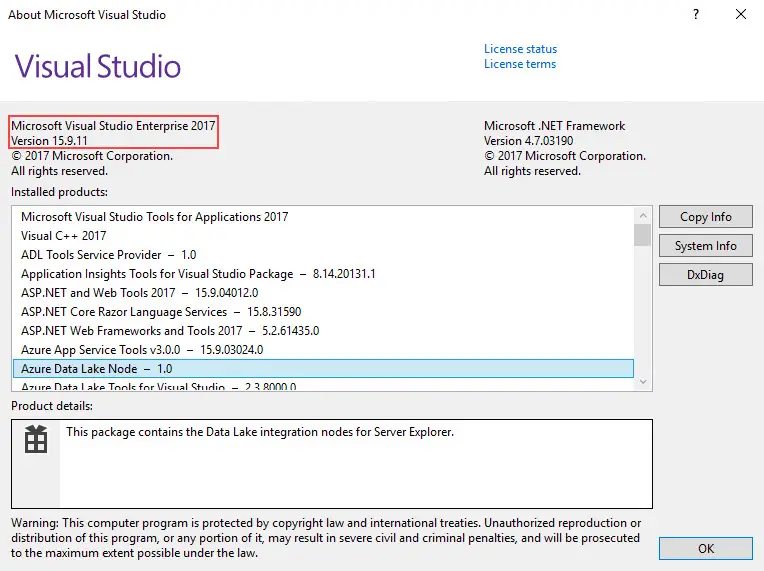Click the installed products scroll down arrow
The width and height of the screenshot is (764, 571).
pyautogui.click(x=643, y=381)
